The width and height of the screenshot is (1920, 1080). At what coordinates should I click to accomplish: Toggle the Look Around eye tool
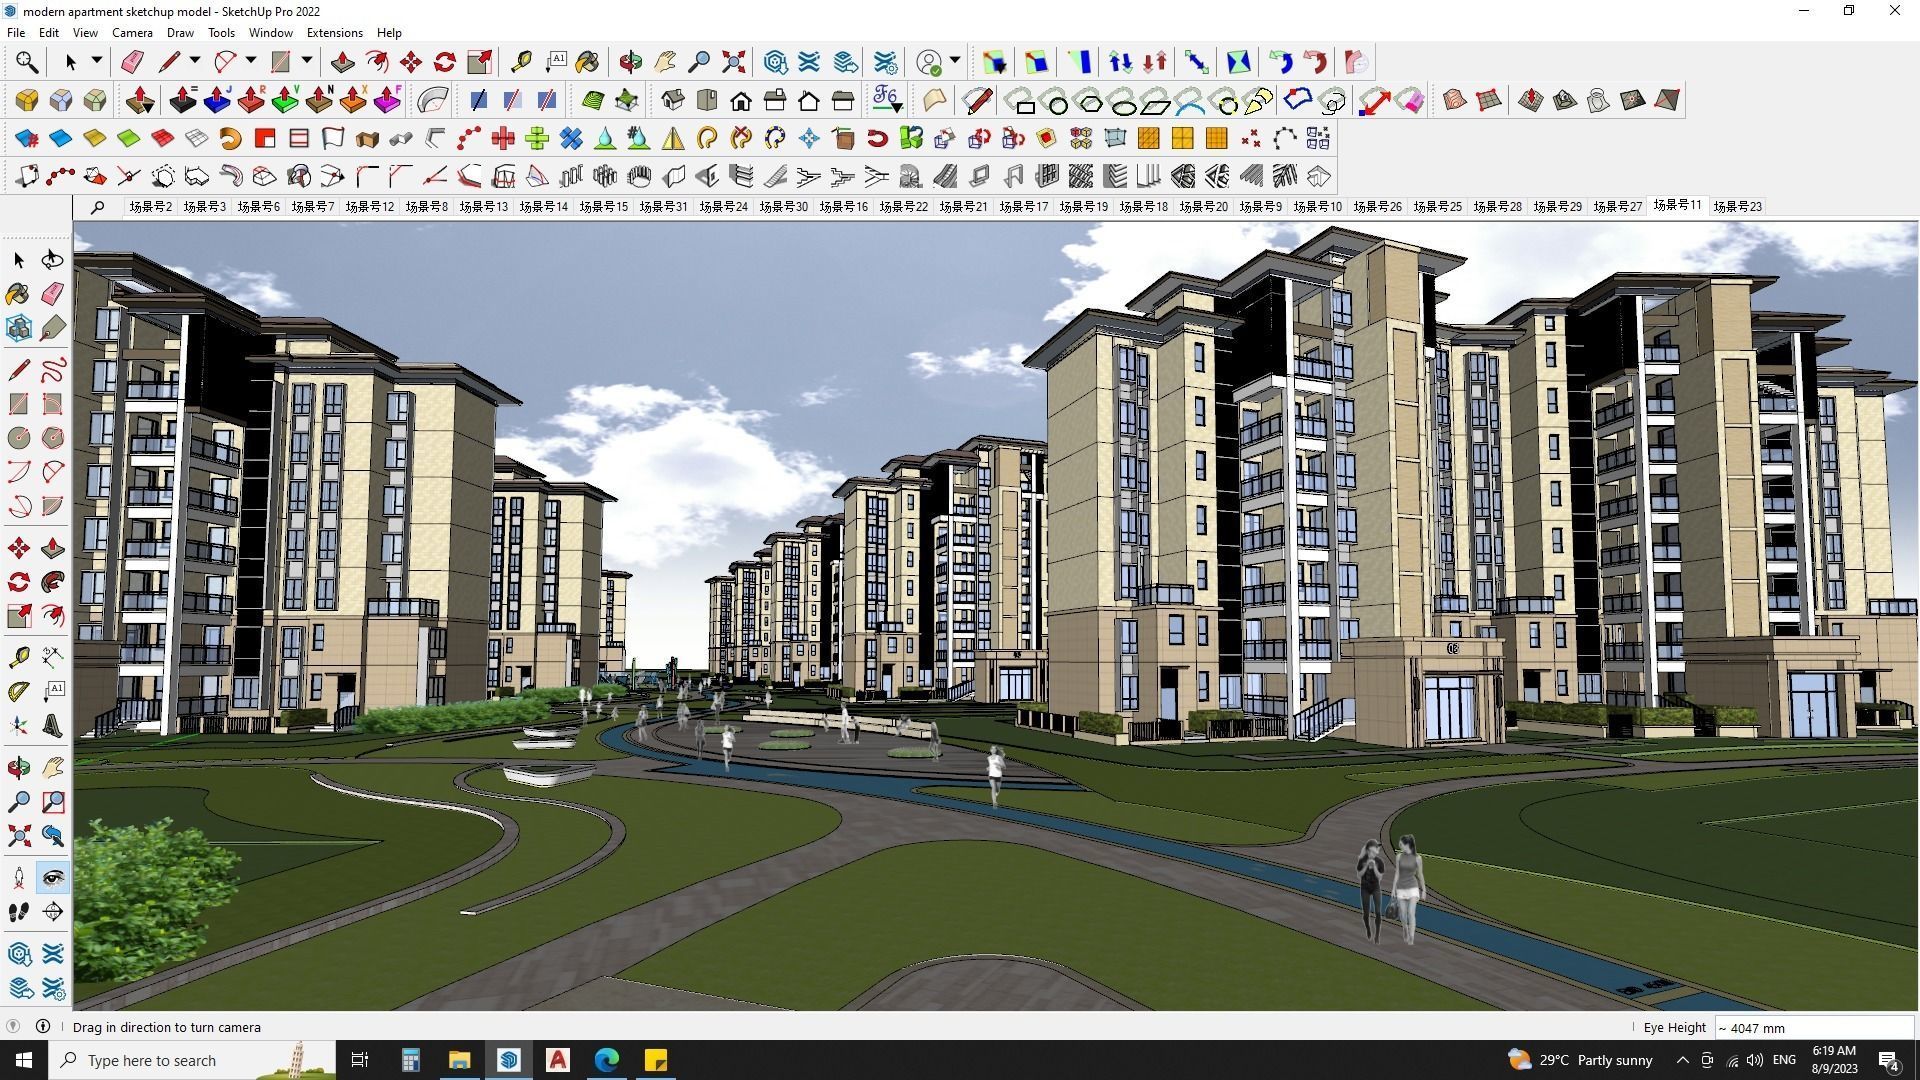(x=53, y=878)
